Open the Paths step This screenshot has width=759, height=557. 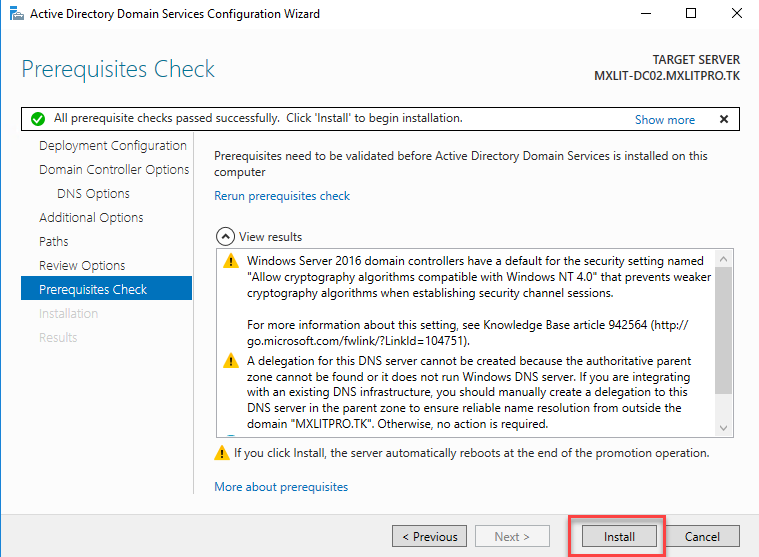coord(54,242)
